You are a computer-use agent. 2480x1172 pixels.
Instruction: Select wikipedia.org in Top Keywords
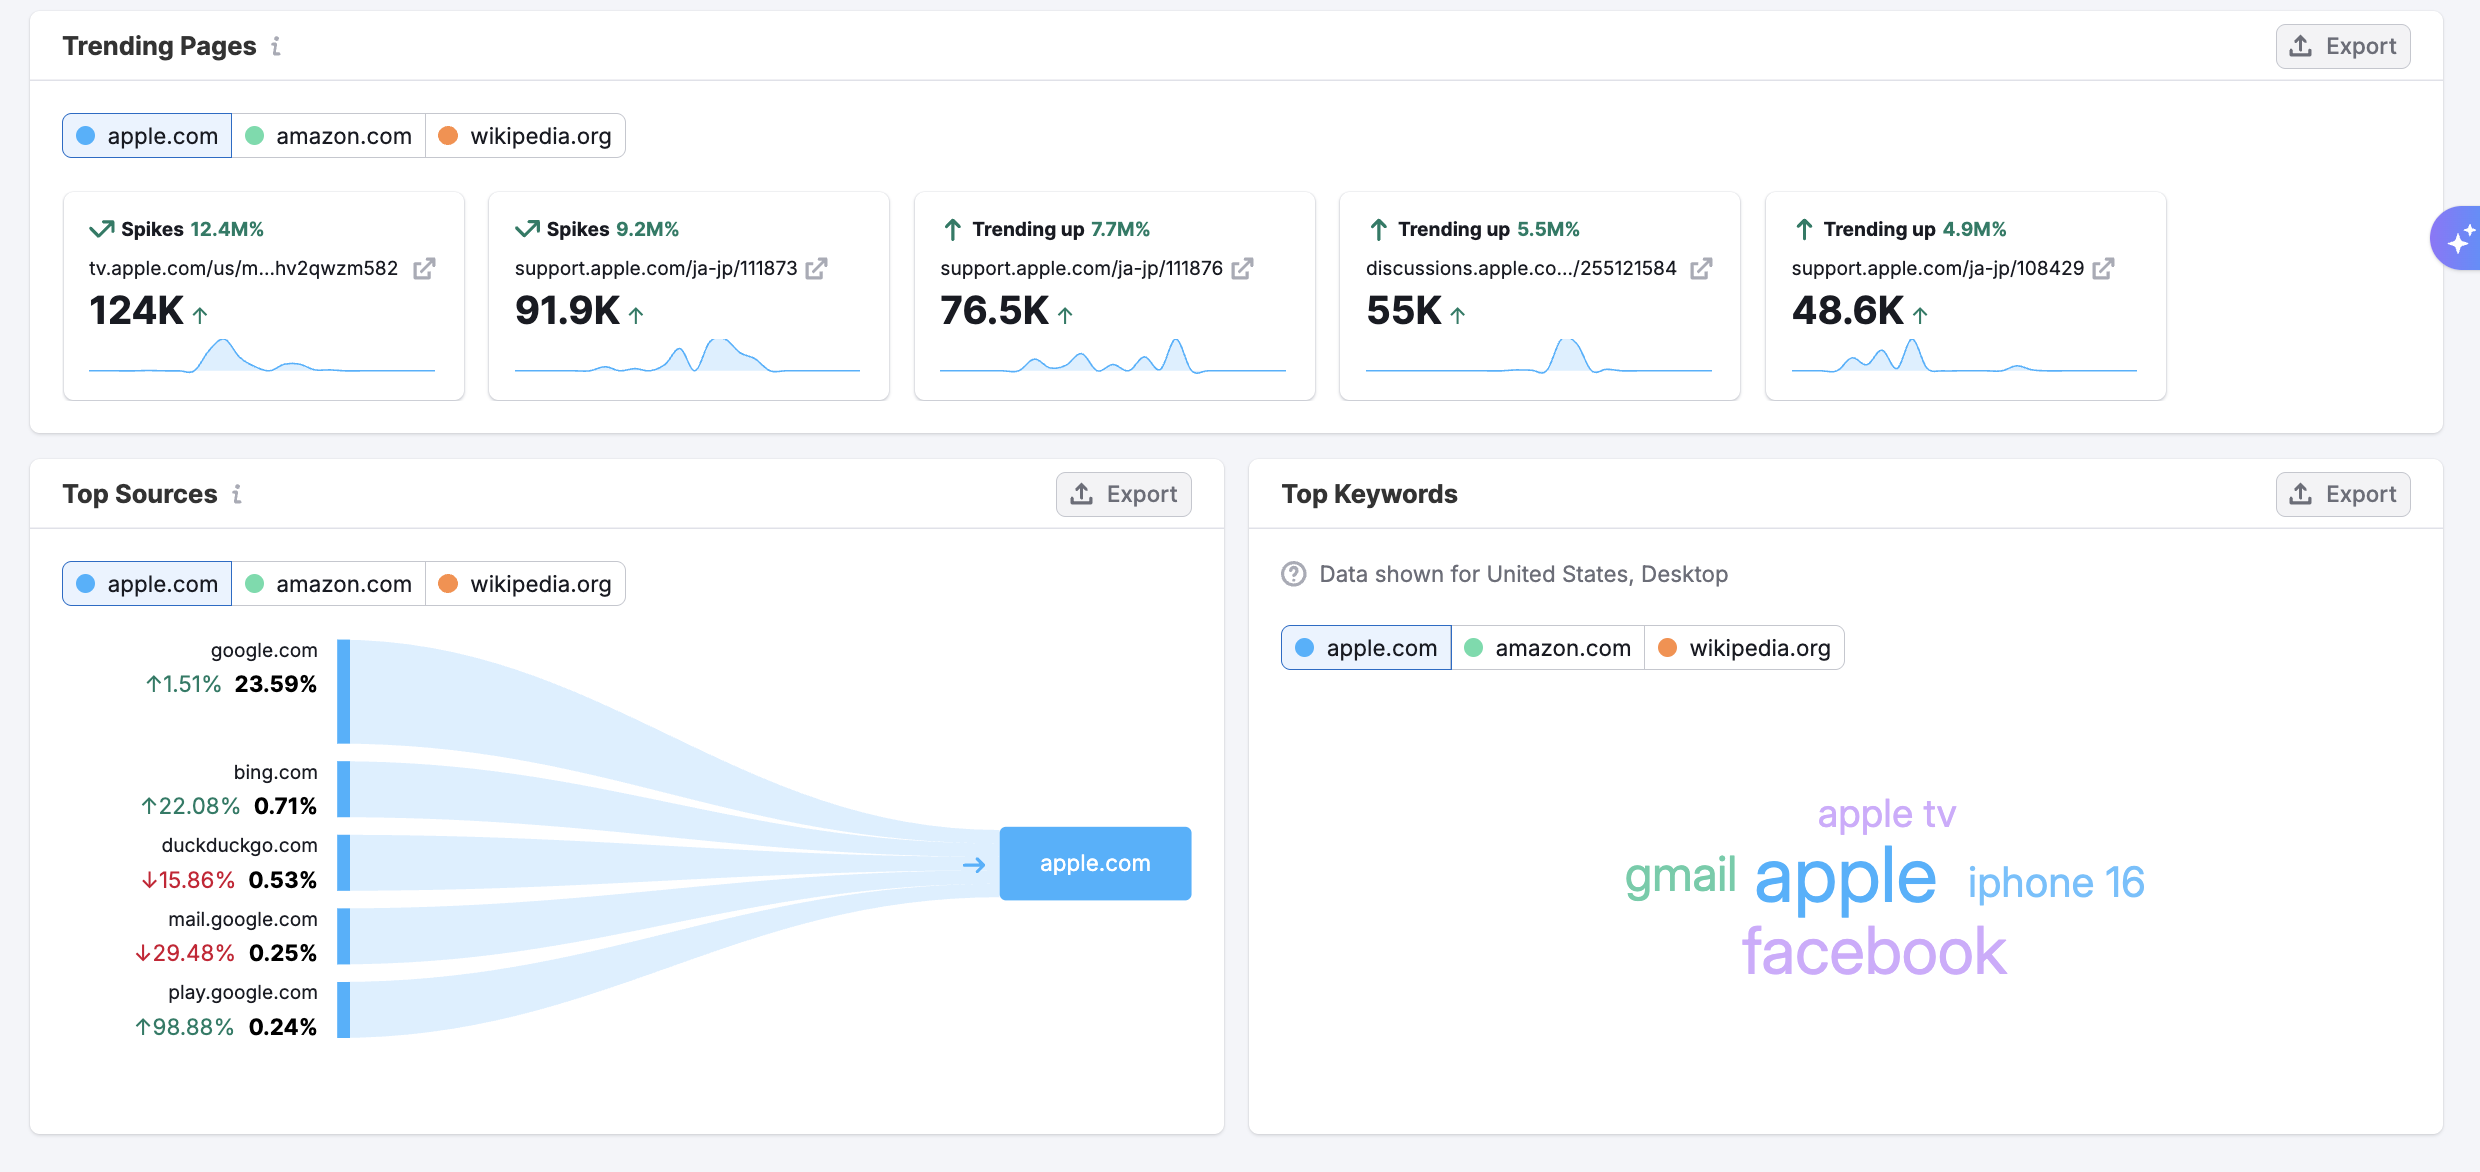1745,648
